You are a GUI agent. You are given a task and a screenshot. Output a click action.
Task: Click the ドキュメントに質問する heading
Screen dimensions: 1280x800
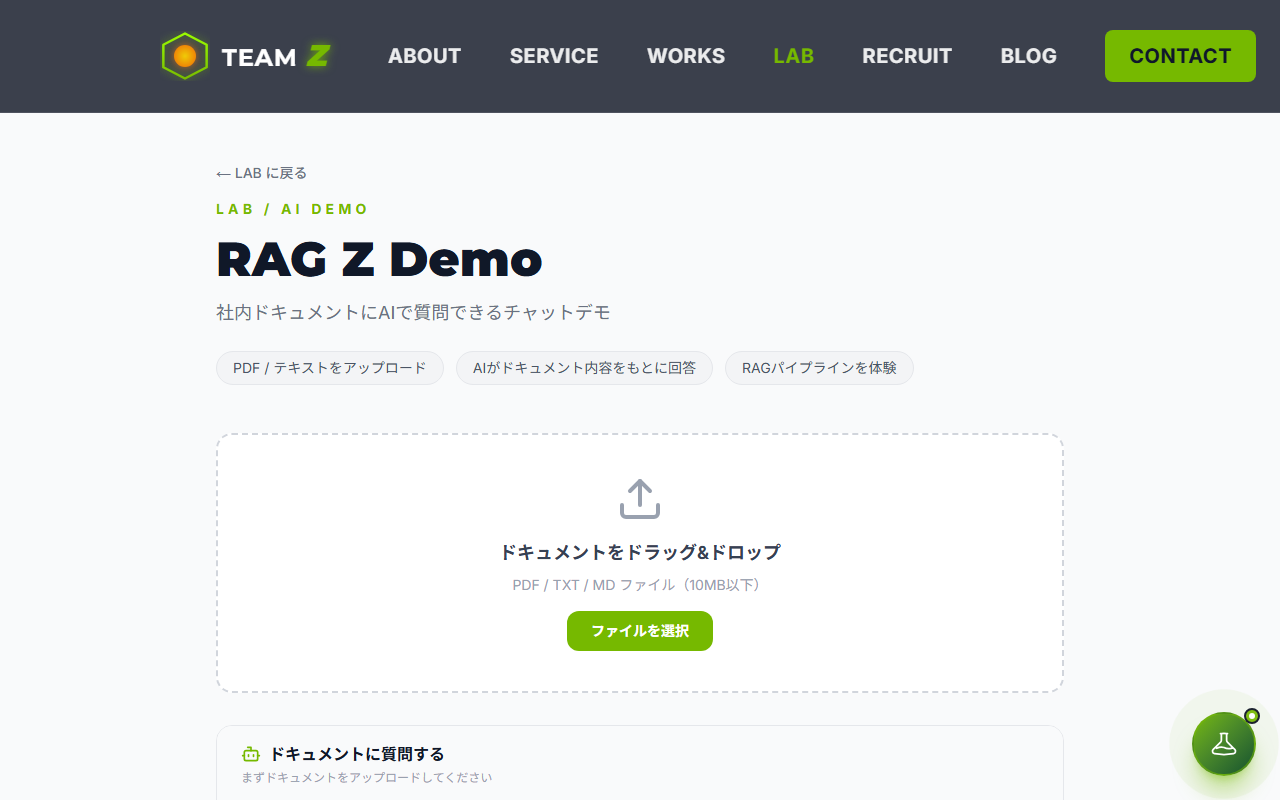(357, 754)
